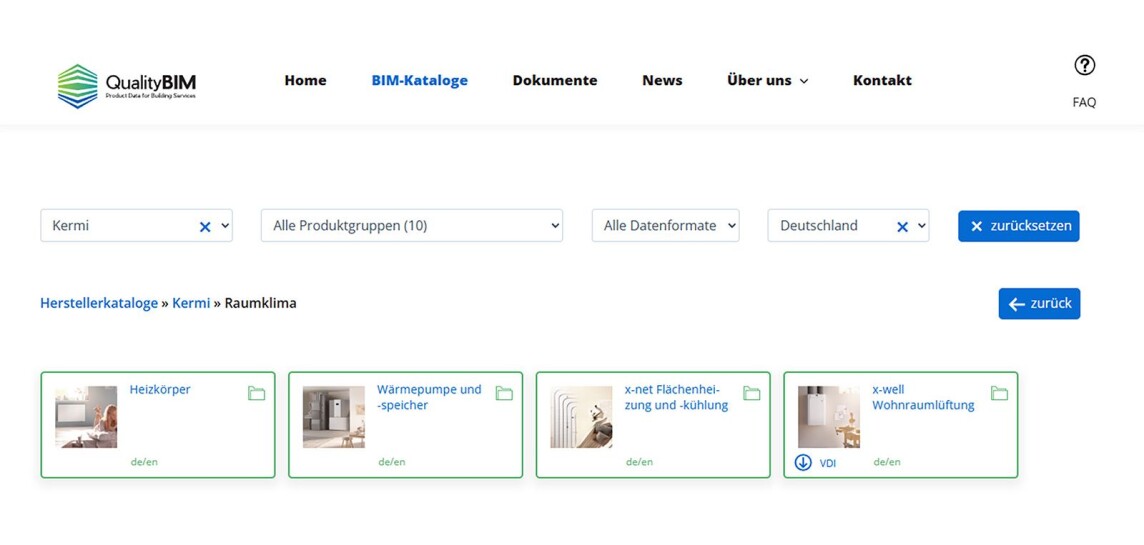Click folder icon on x-net Flächenheizung card
1144x545 pixels.
(x=751, y=393)
